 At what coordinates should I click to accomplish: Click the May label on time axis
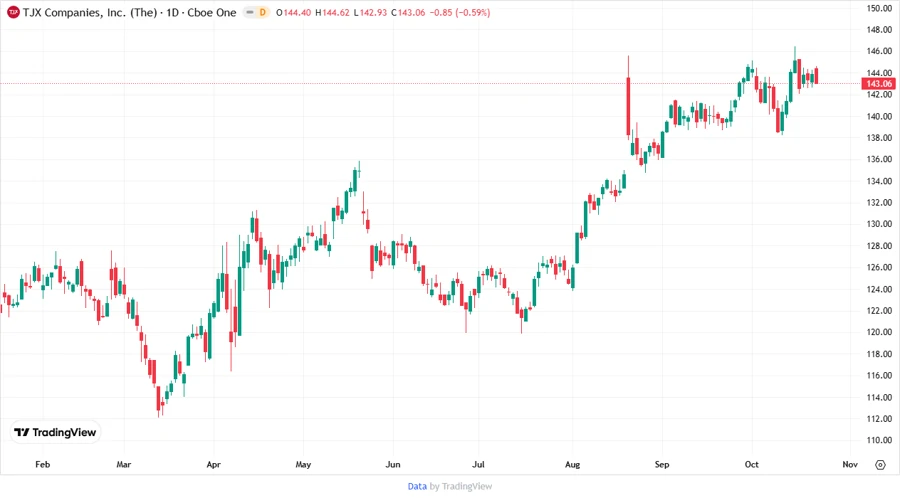coord(303,464)
